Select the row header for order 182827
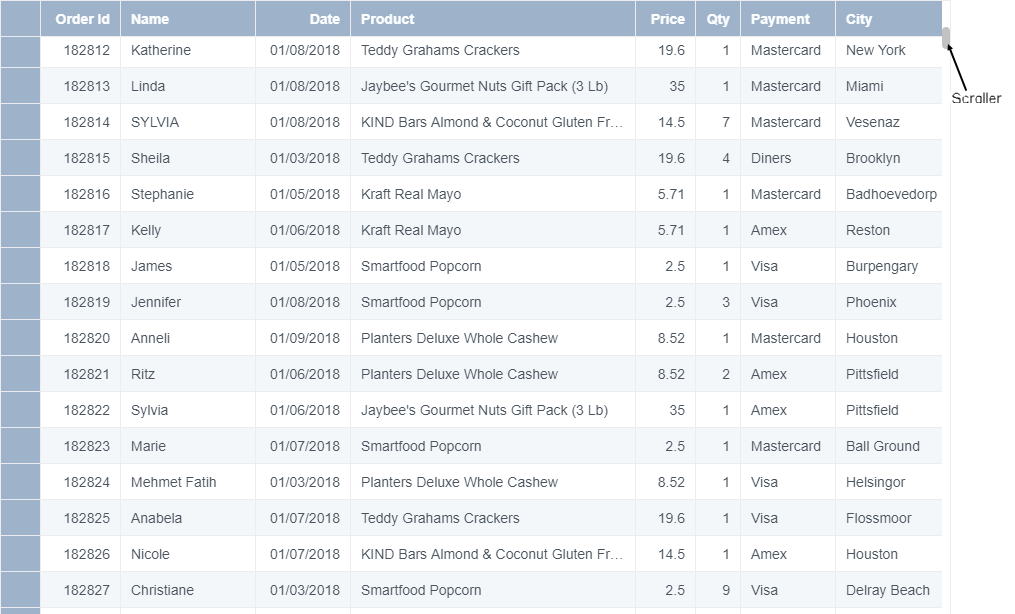The width and height of the screenshot is (1015, 614). click(20, 590)
